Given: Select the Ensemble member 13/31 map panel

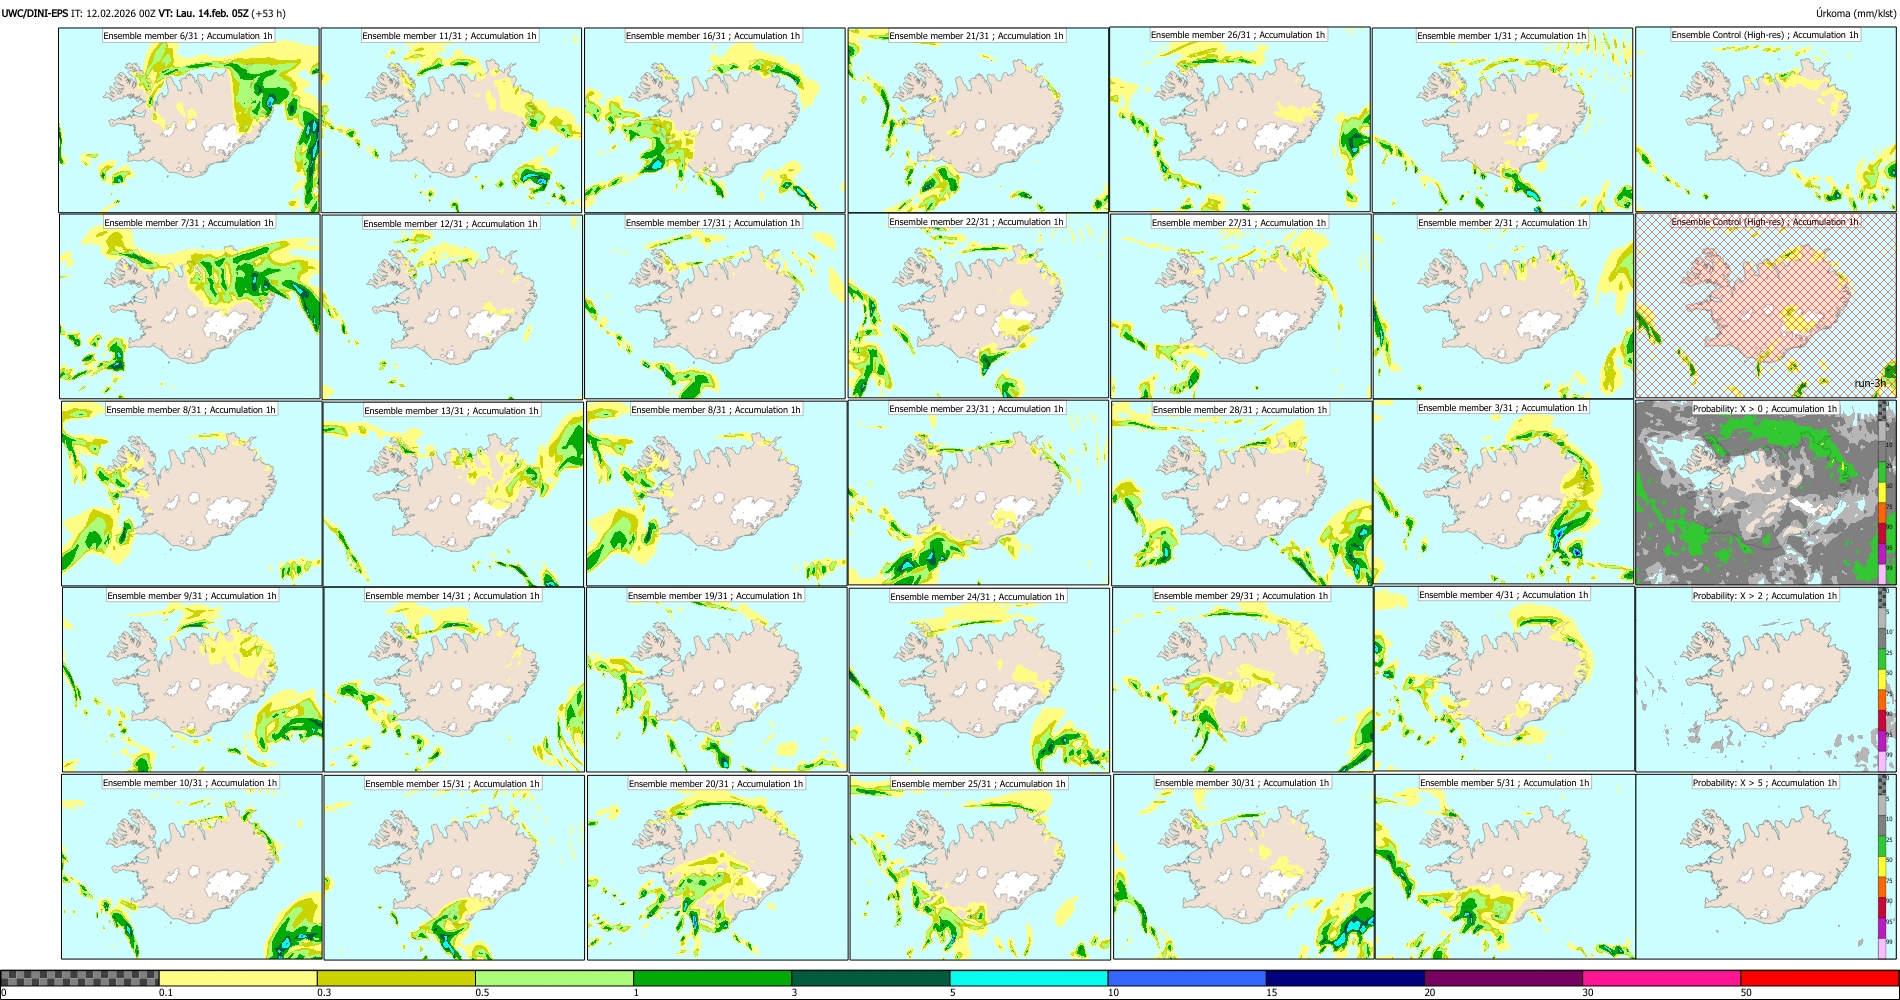Looking at the screenshot, I should point(453,494).
